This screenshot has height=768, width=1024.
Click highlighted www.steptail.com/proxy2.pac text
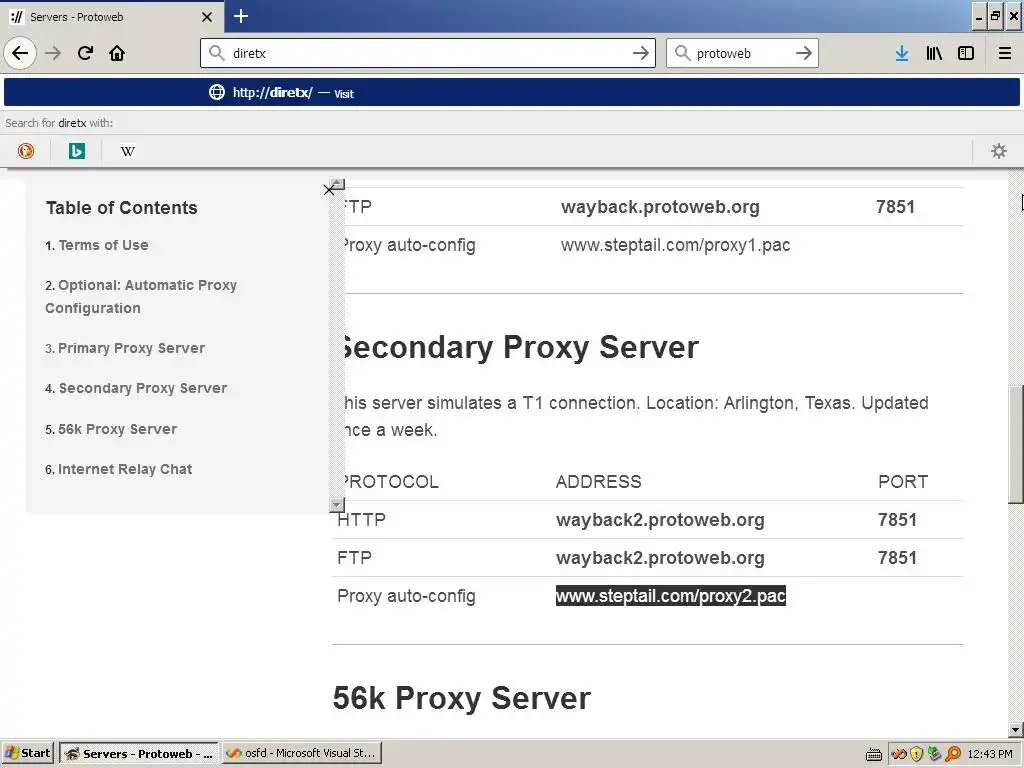click(671, 596)
